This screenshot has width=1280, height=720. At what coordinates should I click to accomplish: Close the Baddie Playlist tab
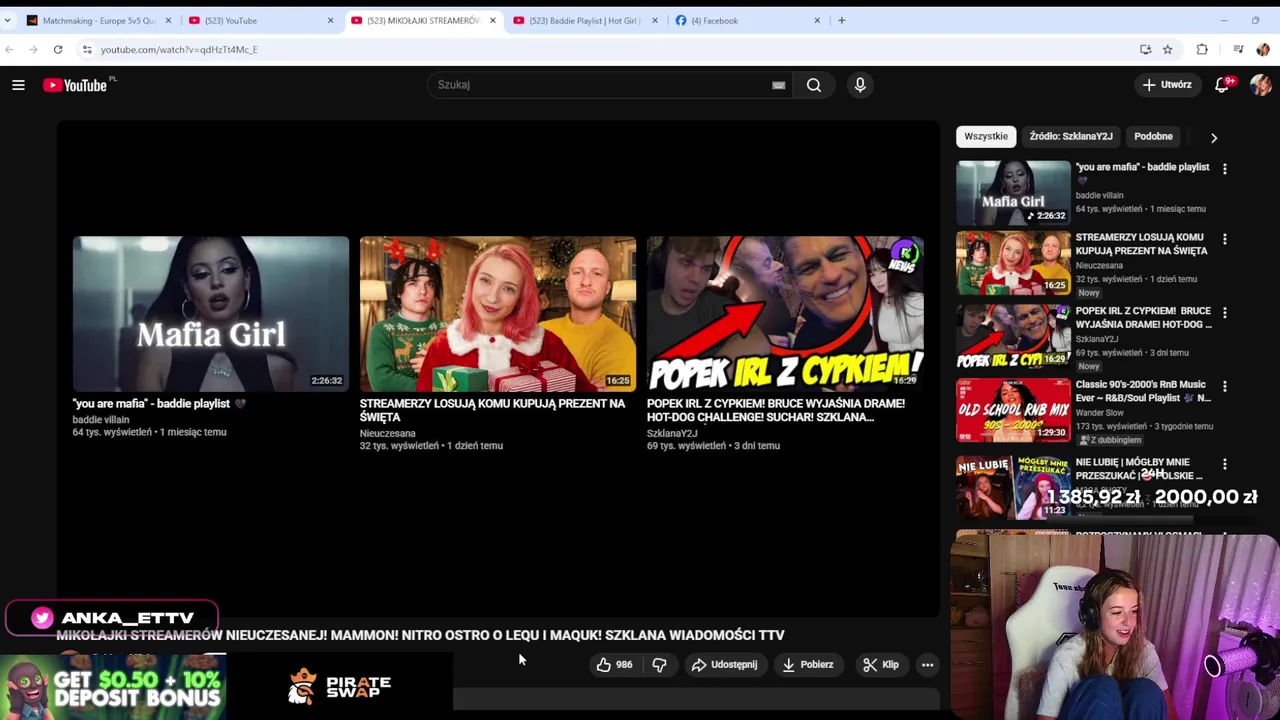pyautogui.click(x=655, y=20)
